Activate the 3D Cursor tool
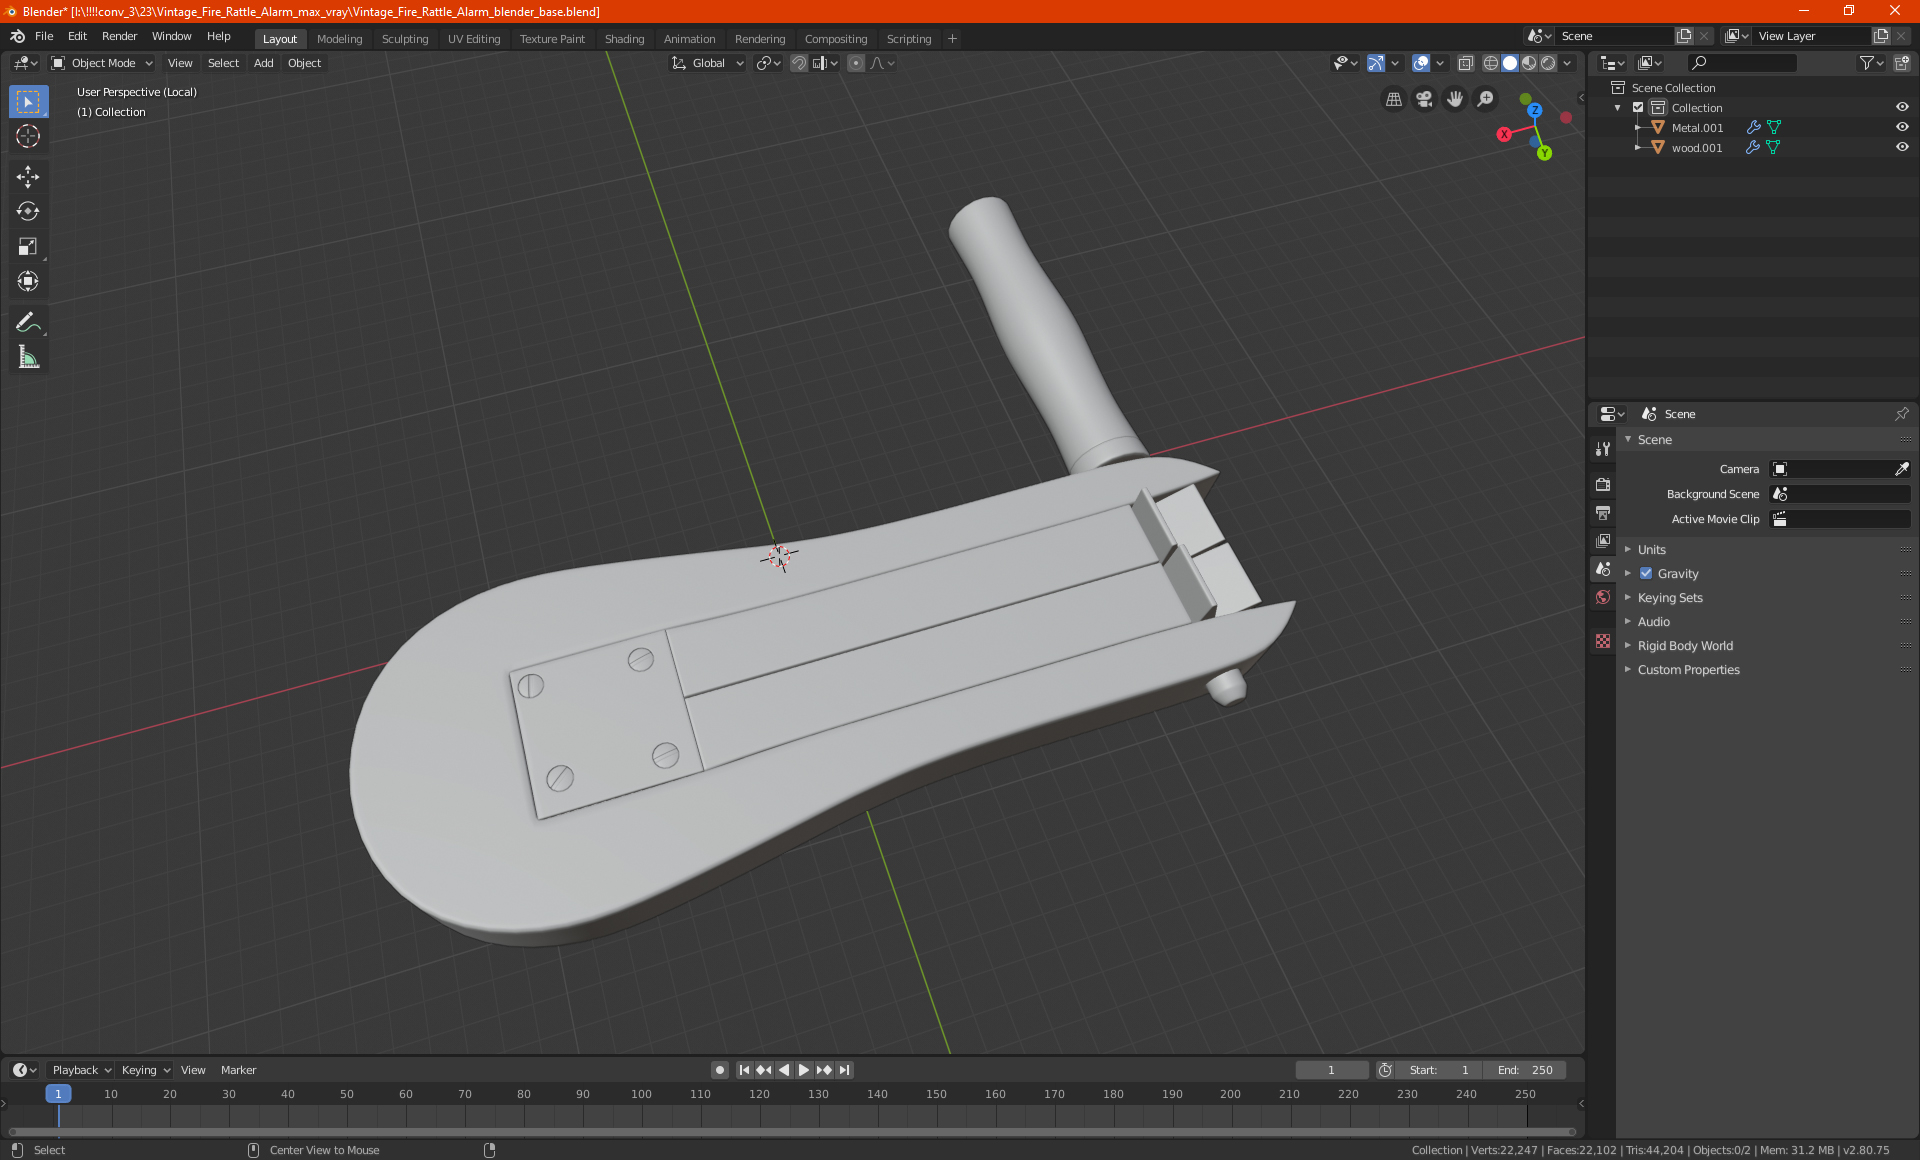 [x=28, y=136]
